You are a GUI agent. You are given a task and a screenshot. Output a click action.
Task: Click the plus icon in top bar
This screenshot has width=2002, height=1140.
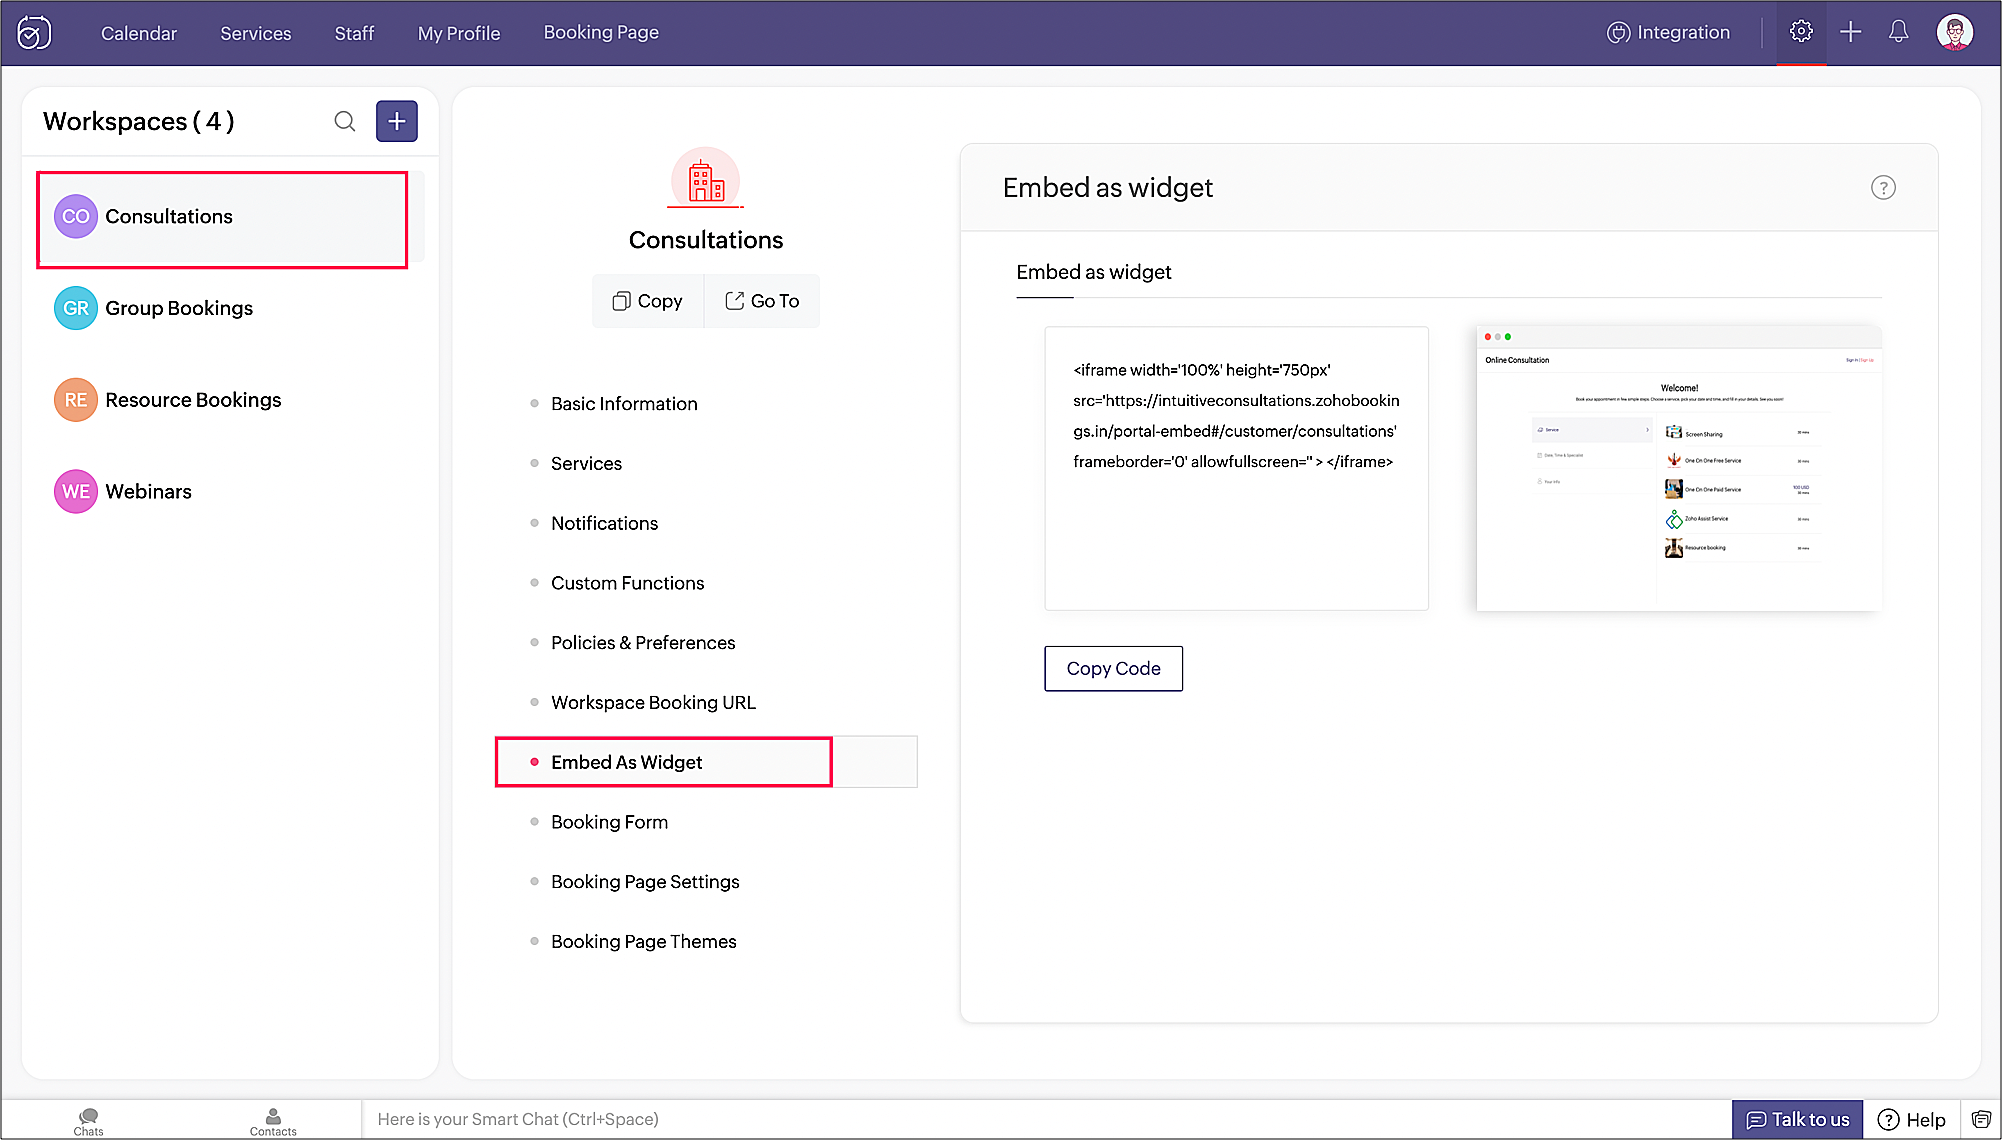(x=1850, y=32)
